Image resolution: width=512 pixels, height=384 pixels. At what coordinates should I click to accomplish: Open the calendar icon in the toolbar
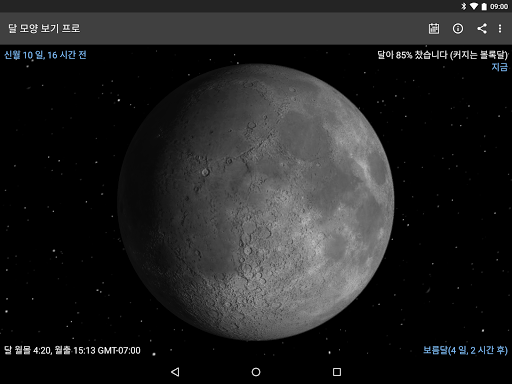click(434, 29)
